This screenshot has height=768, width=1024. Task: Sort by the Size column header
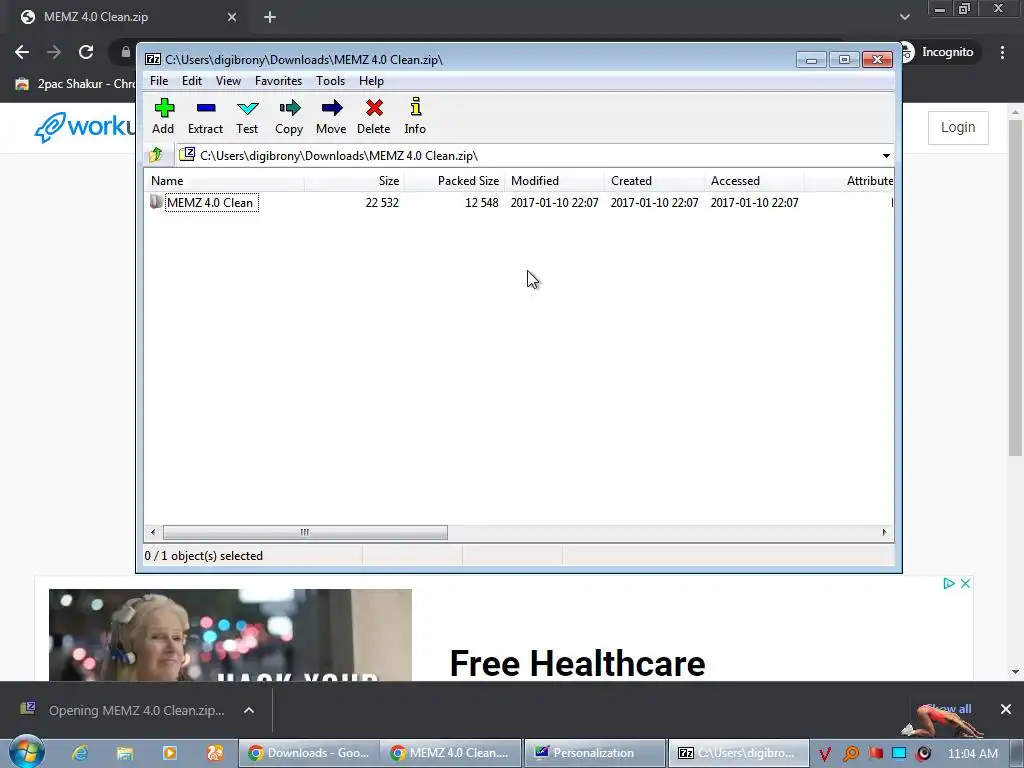tap(354, 181)
